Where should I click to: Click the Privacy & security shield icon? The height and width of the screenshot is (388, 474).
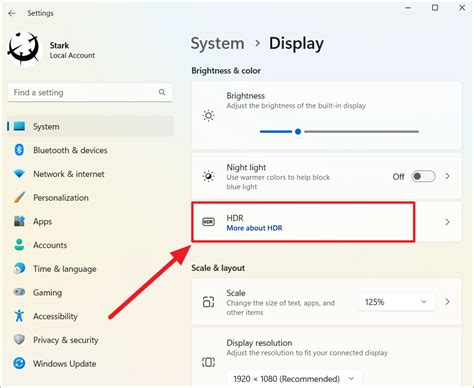(19, 340)
